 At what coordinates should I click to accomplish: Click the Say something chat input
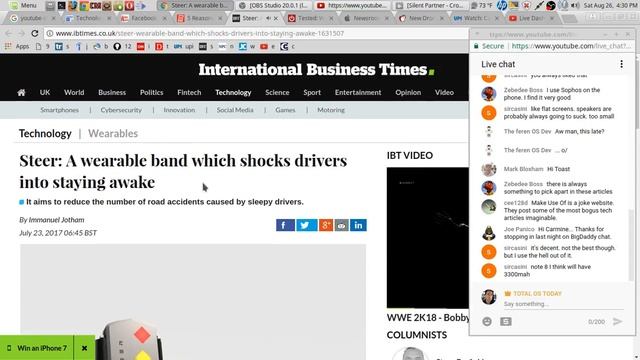coord(563,304)
